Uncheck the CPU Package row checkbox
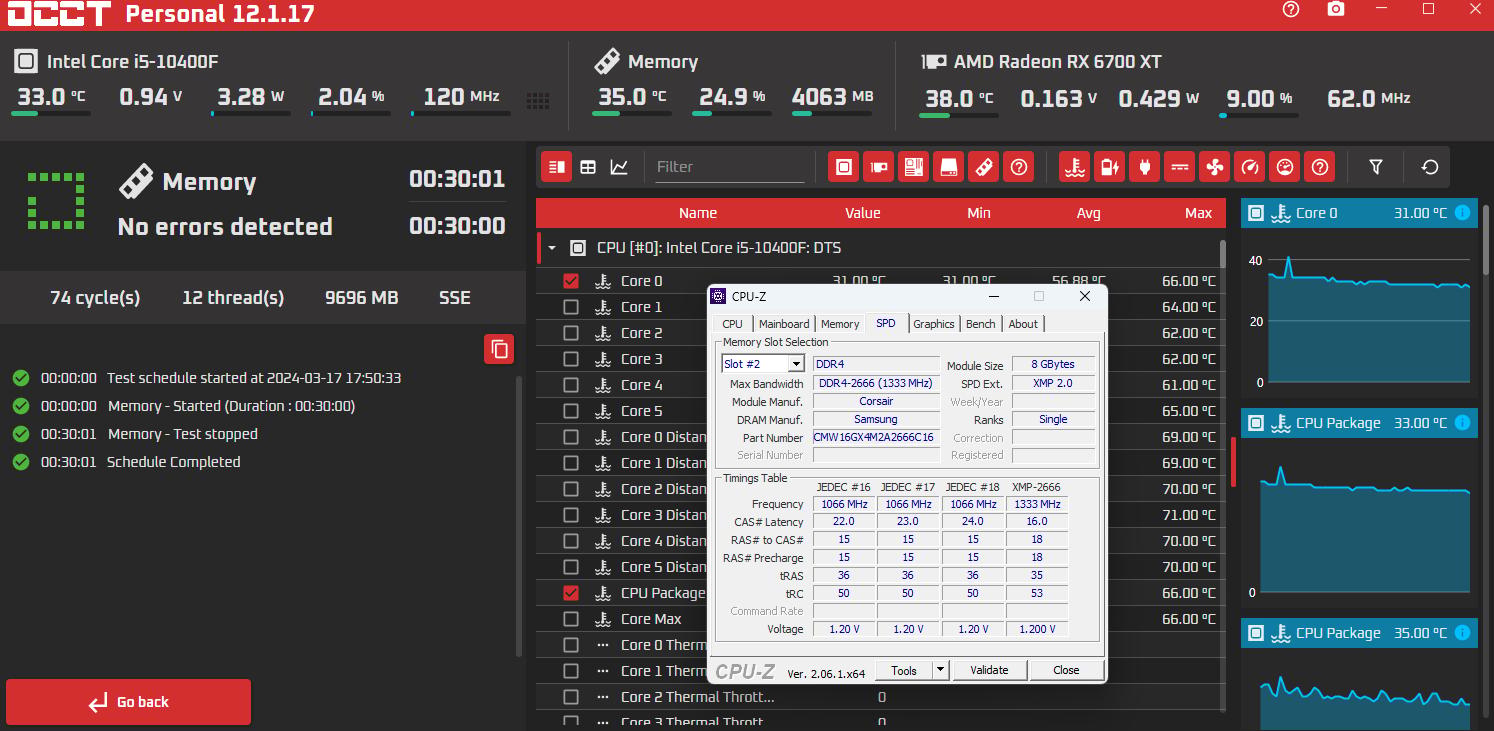 (x=571, y=593)
